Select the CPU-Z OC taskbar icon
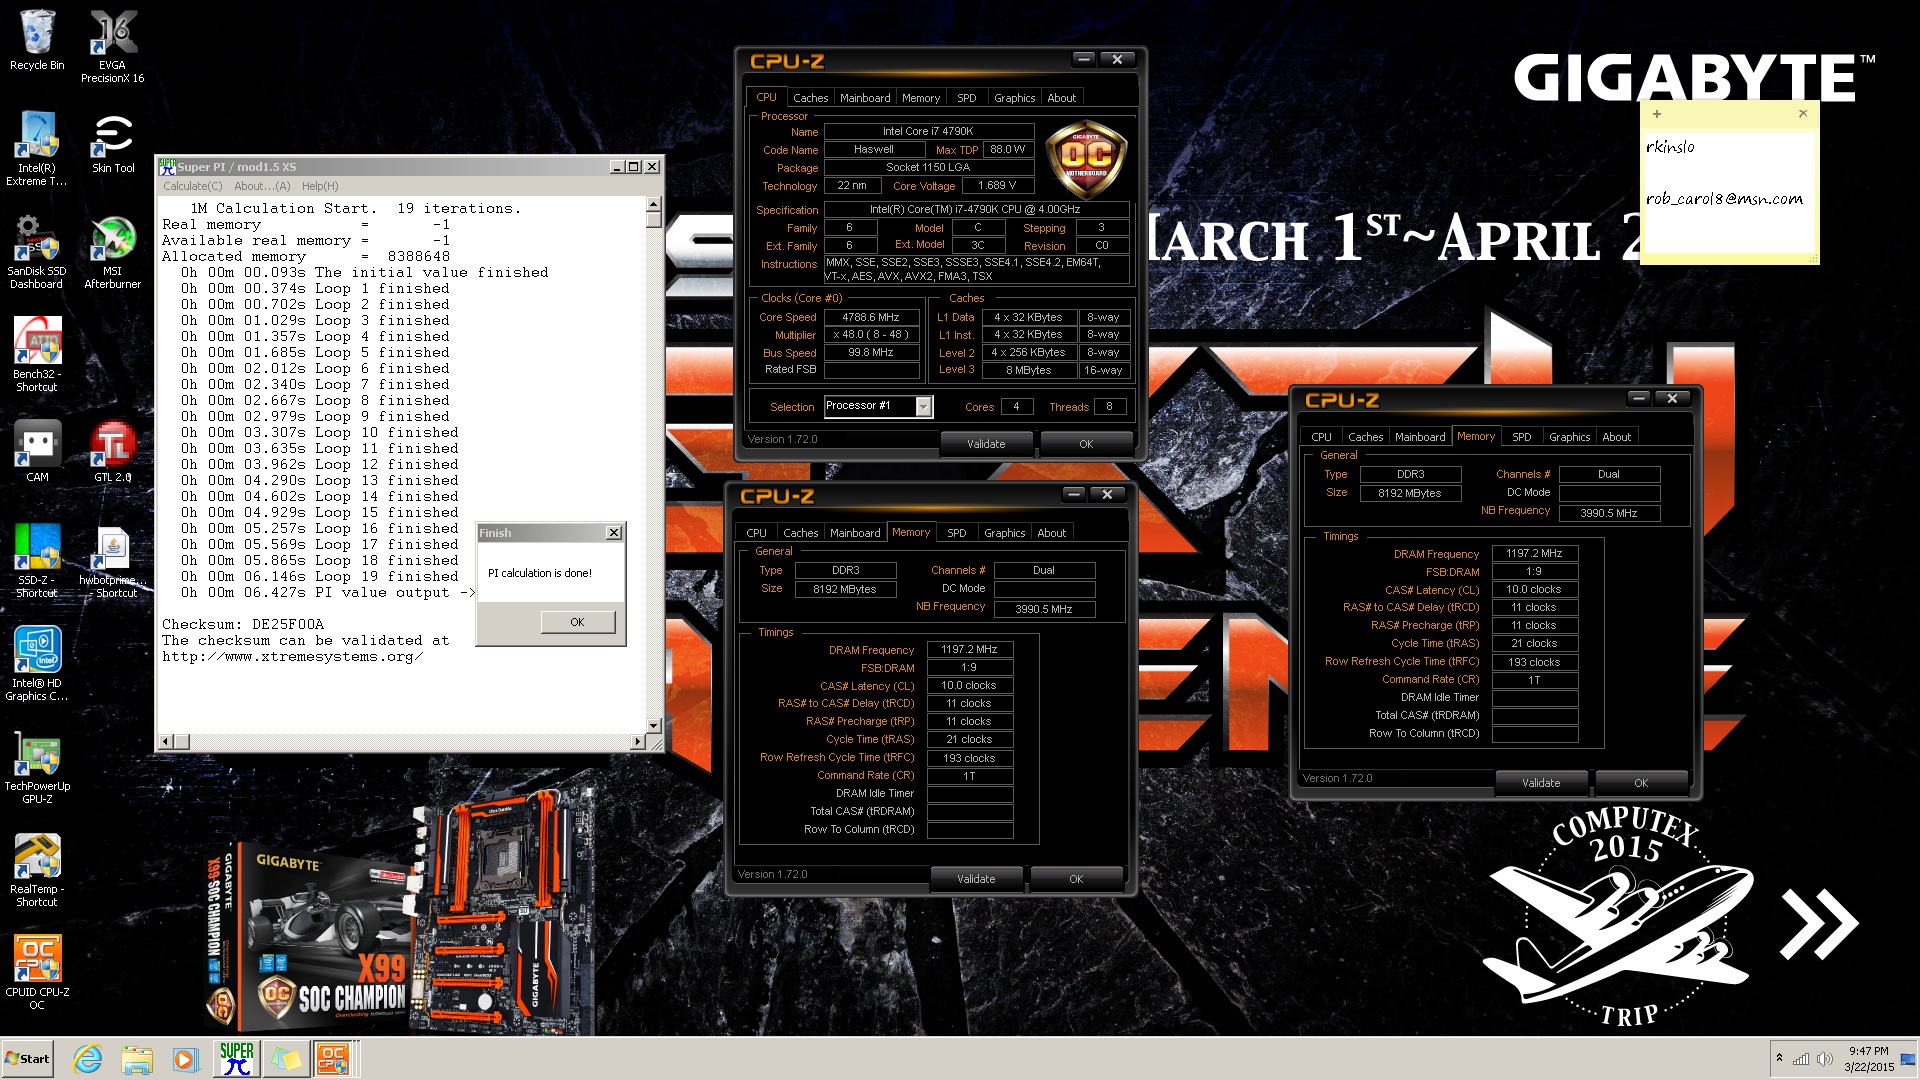This screenshot has height=1080, width=1920. pos(334,1059)
